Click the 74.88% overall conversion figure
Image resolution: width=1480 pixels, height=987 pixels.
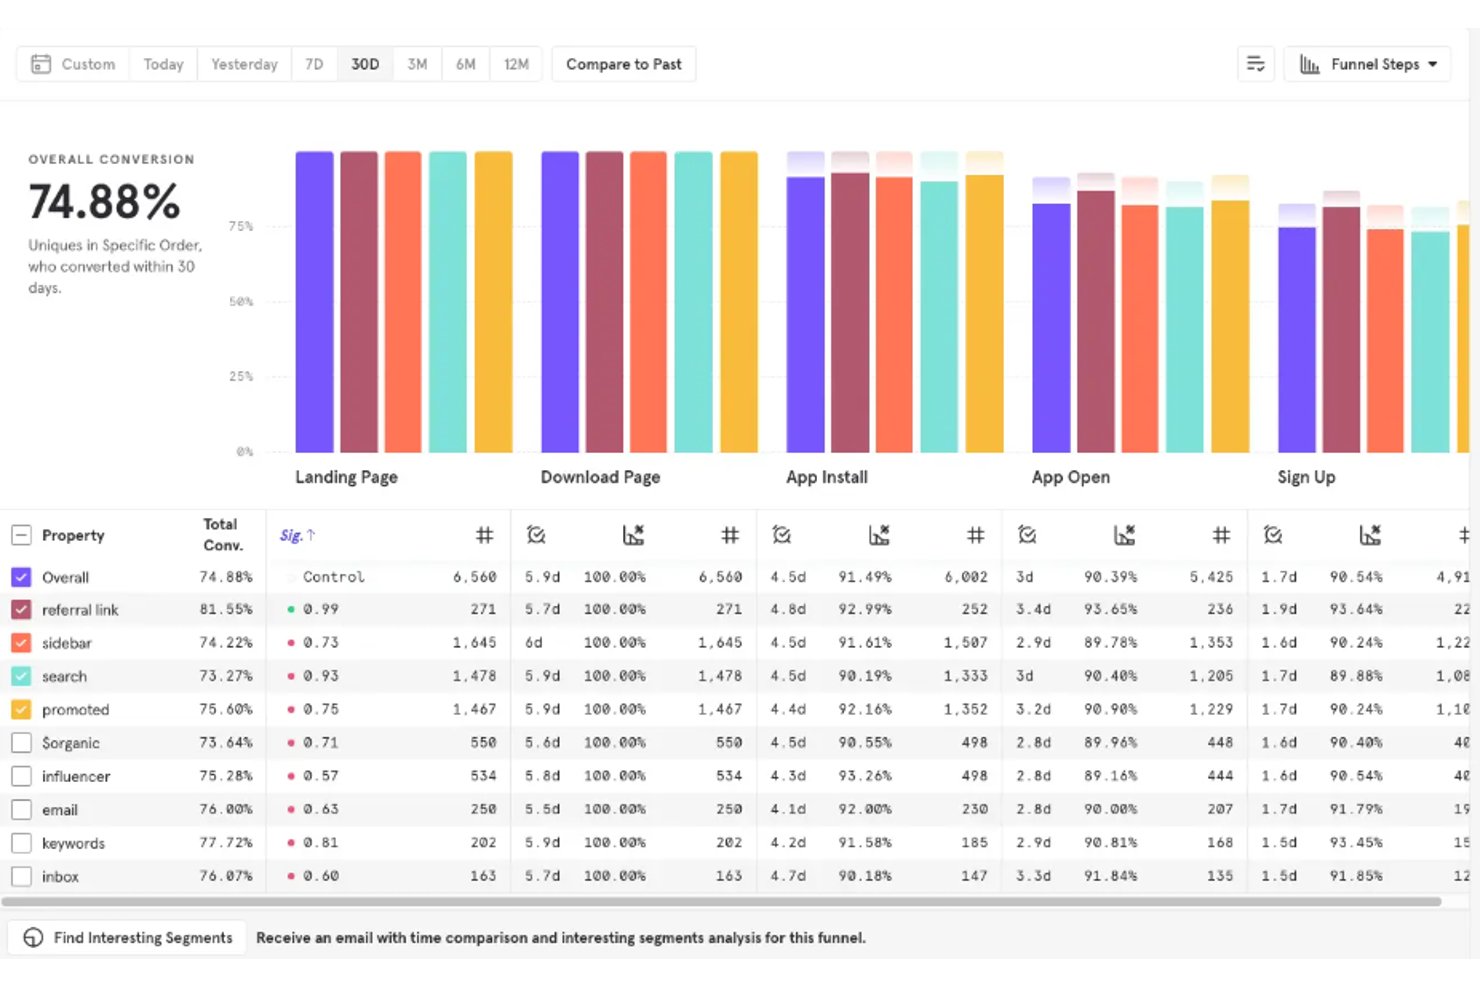104,202
